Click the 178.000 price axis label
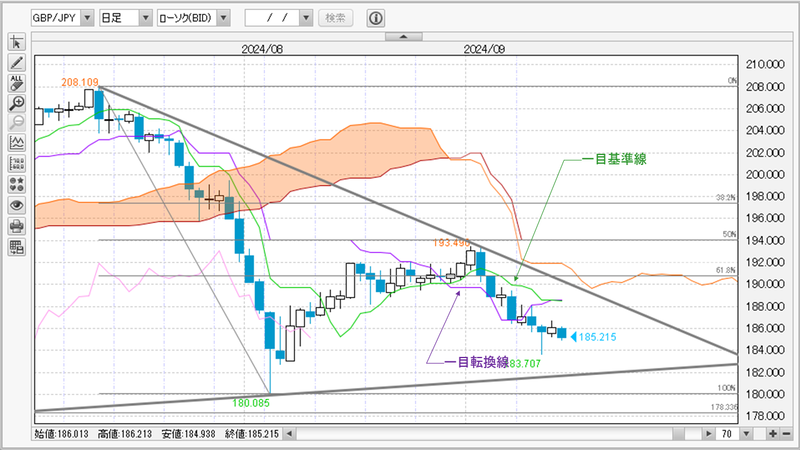The height and width of the screenshot is (450, 800). 765,416
